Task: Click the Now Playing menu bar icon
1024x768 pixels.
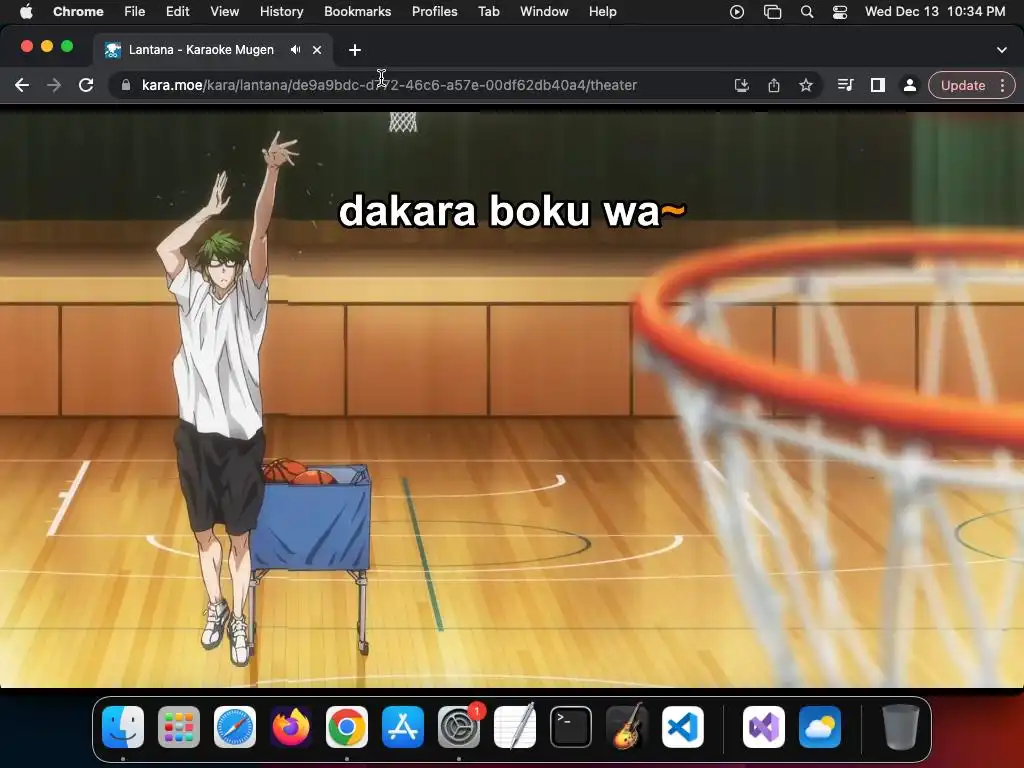Action: tap(737, 12)
